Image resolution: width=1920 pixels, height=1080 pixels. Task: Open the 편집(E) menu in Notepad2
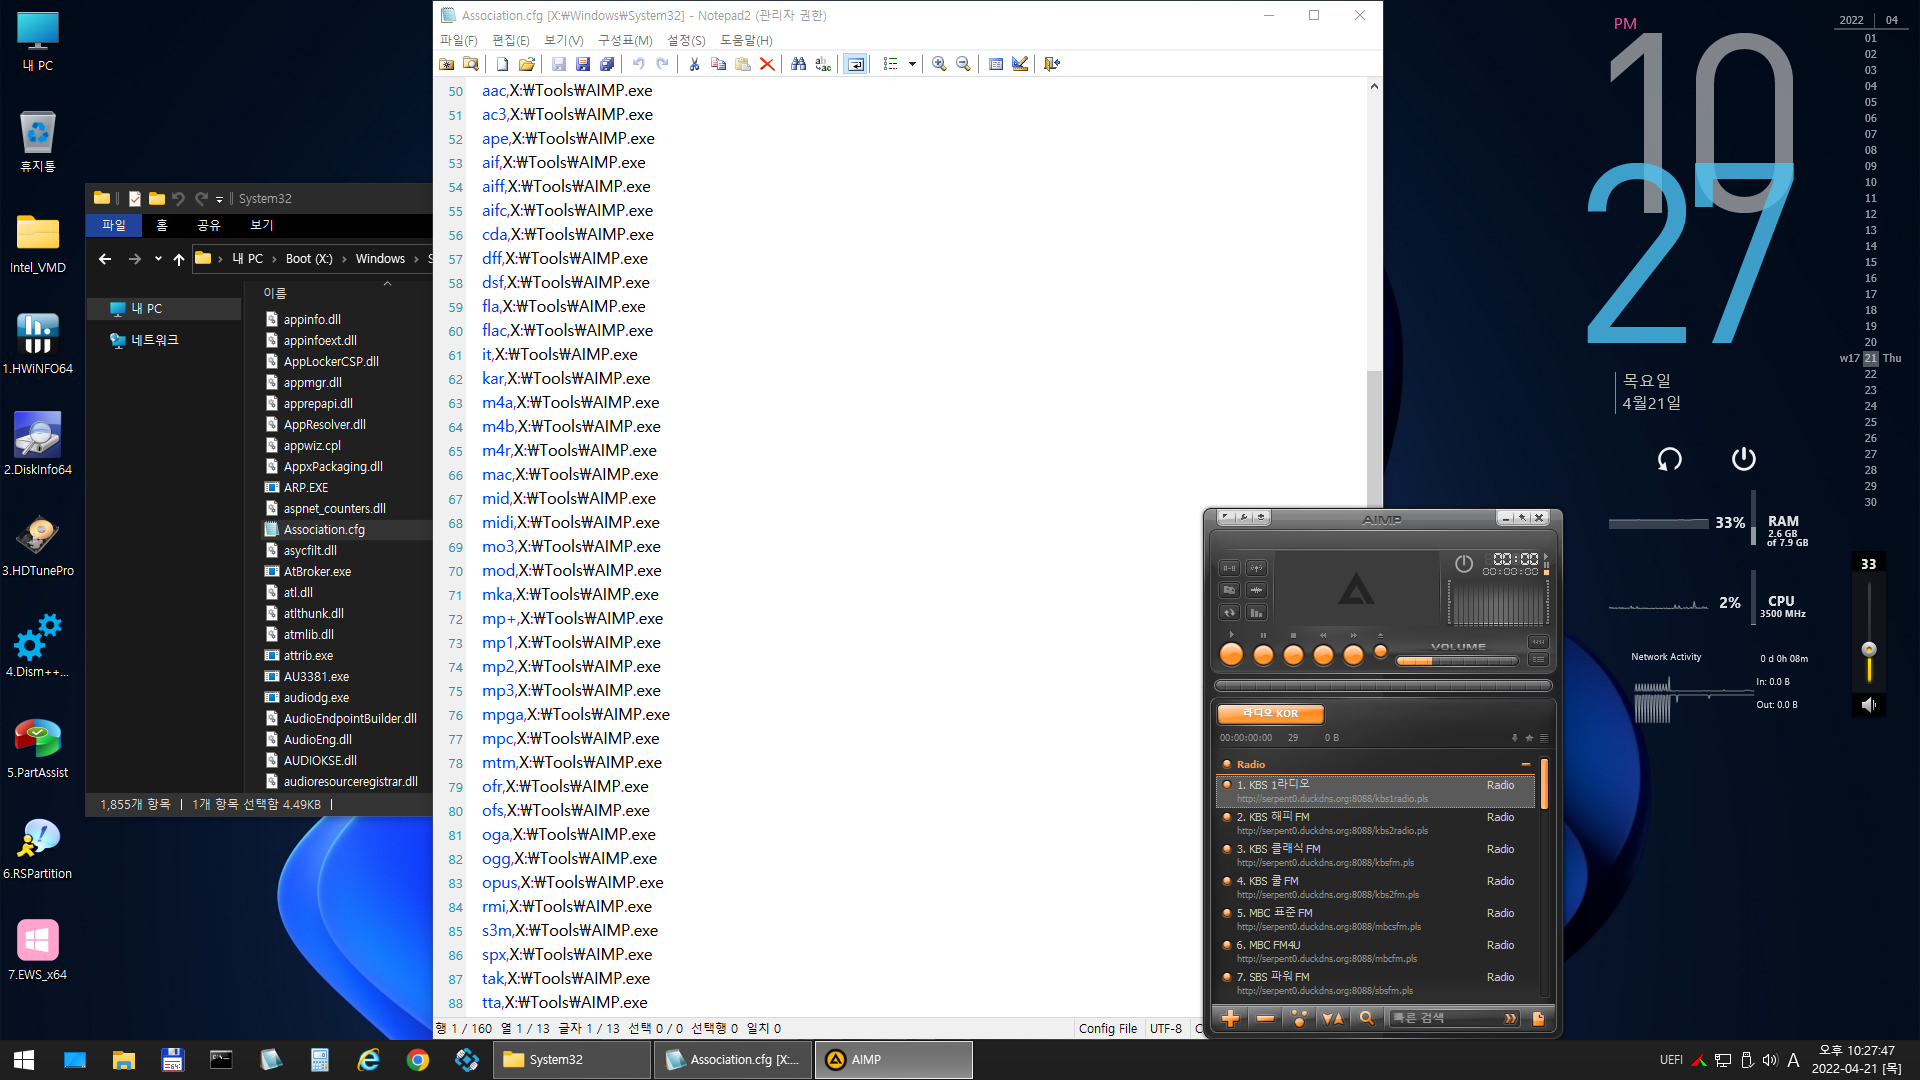tap(511, 40)
